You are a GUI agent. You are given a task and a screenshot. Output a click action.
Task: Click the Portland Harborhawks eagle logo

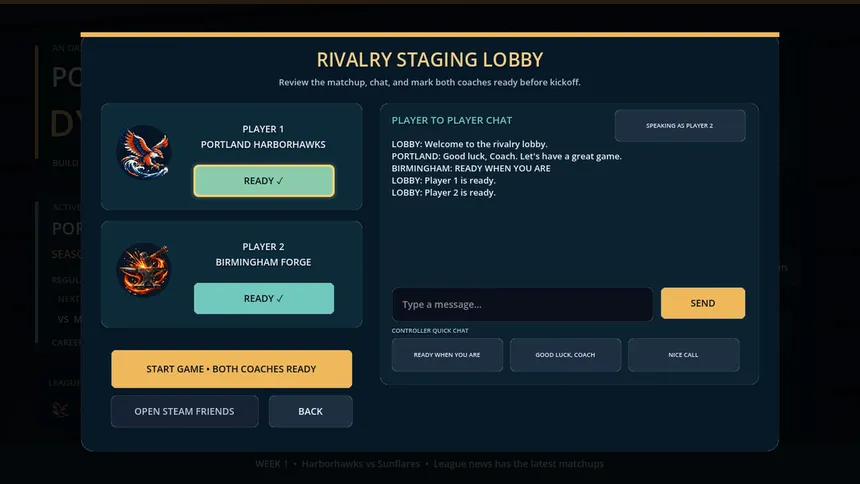click(x=144, y=152)
